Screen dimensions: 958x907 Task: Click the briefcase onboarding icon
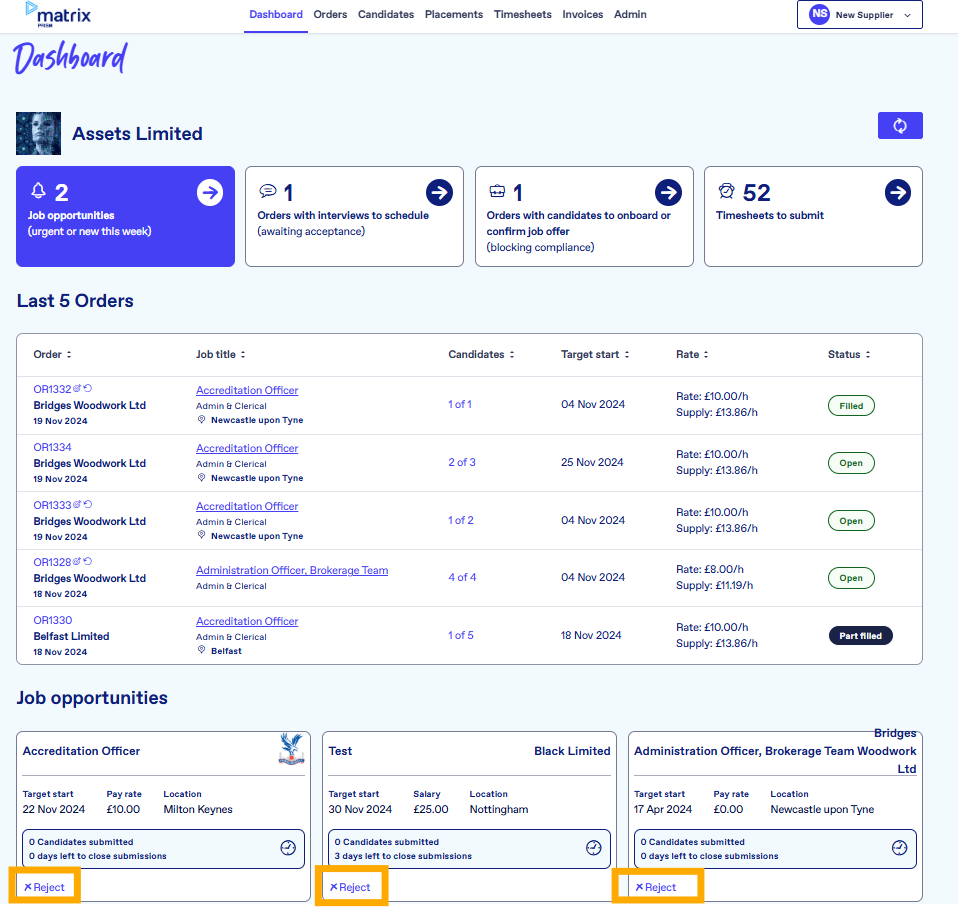click(497, 191)
